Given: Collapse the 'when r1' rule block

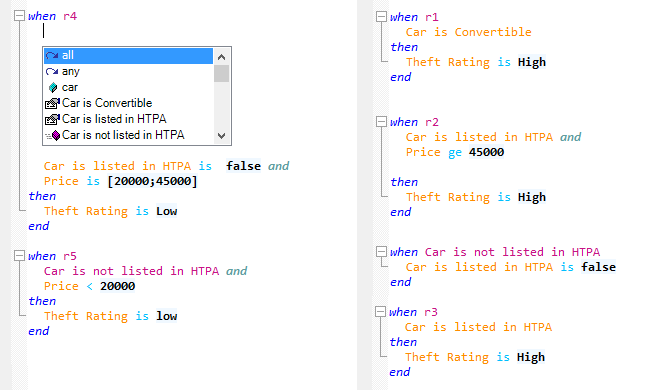Looking at the screenshot, I should [x=381, y=17].
